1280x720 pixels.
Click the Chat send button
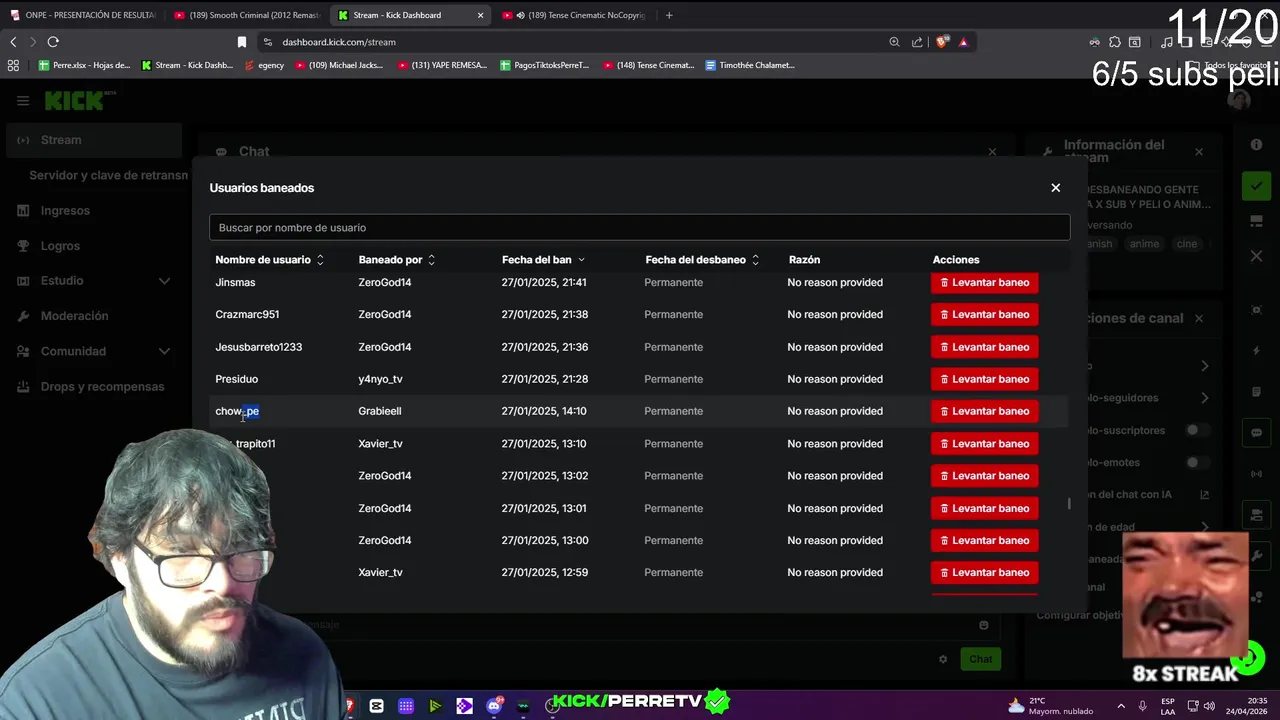click(980, 659)
